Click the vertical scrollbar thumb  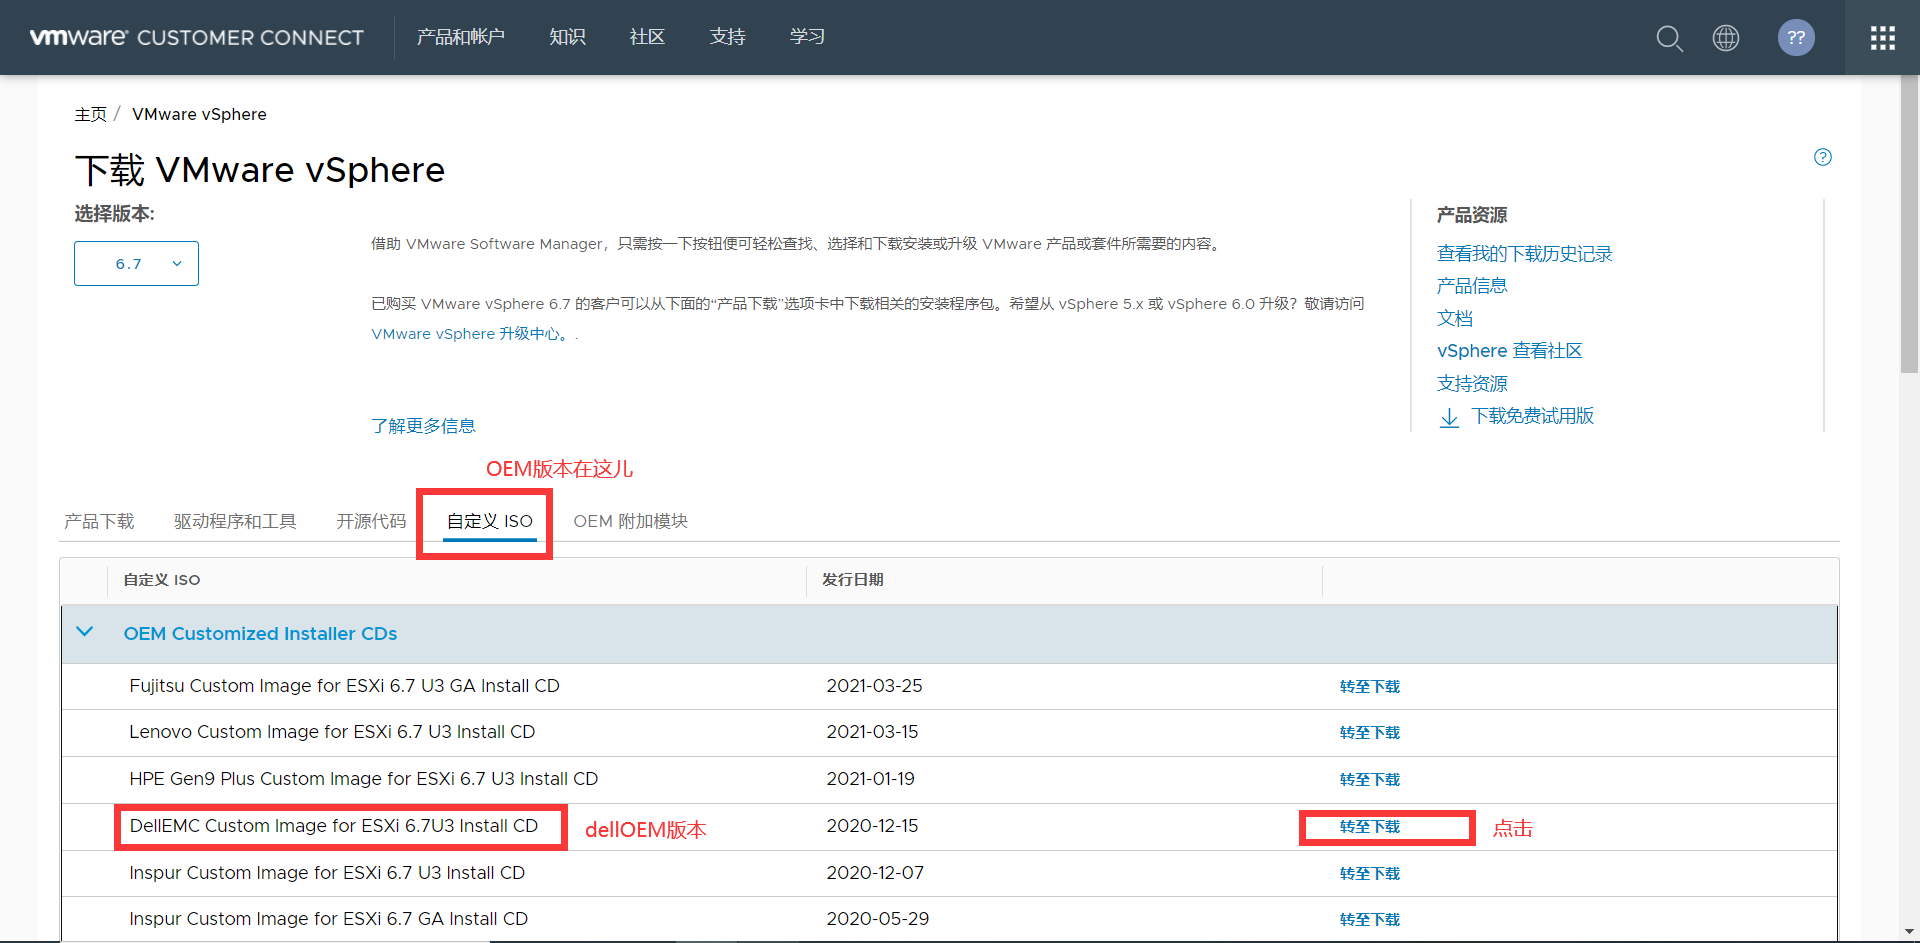(x=1909, y=225)
